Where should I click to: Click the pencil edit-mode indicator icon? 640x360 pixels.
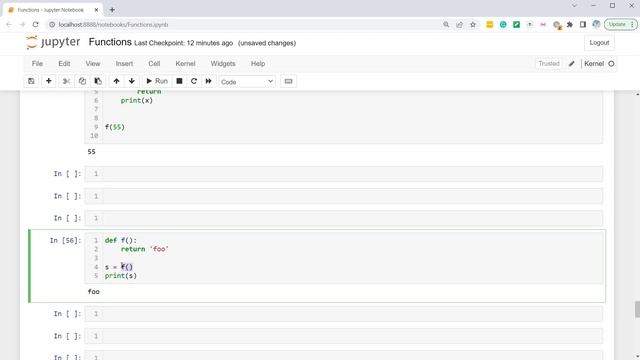point(571,64)
